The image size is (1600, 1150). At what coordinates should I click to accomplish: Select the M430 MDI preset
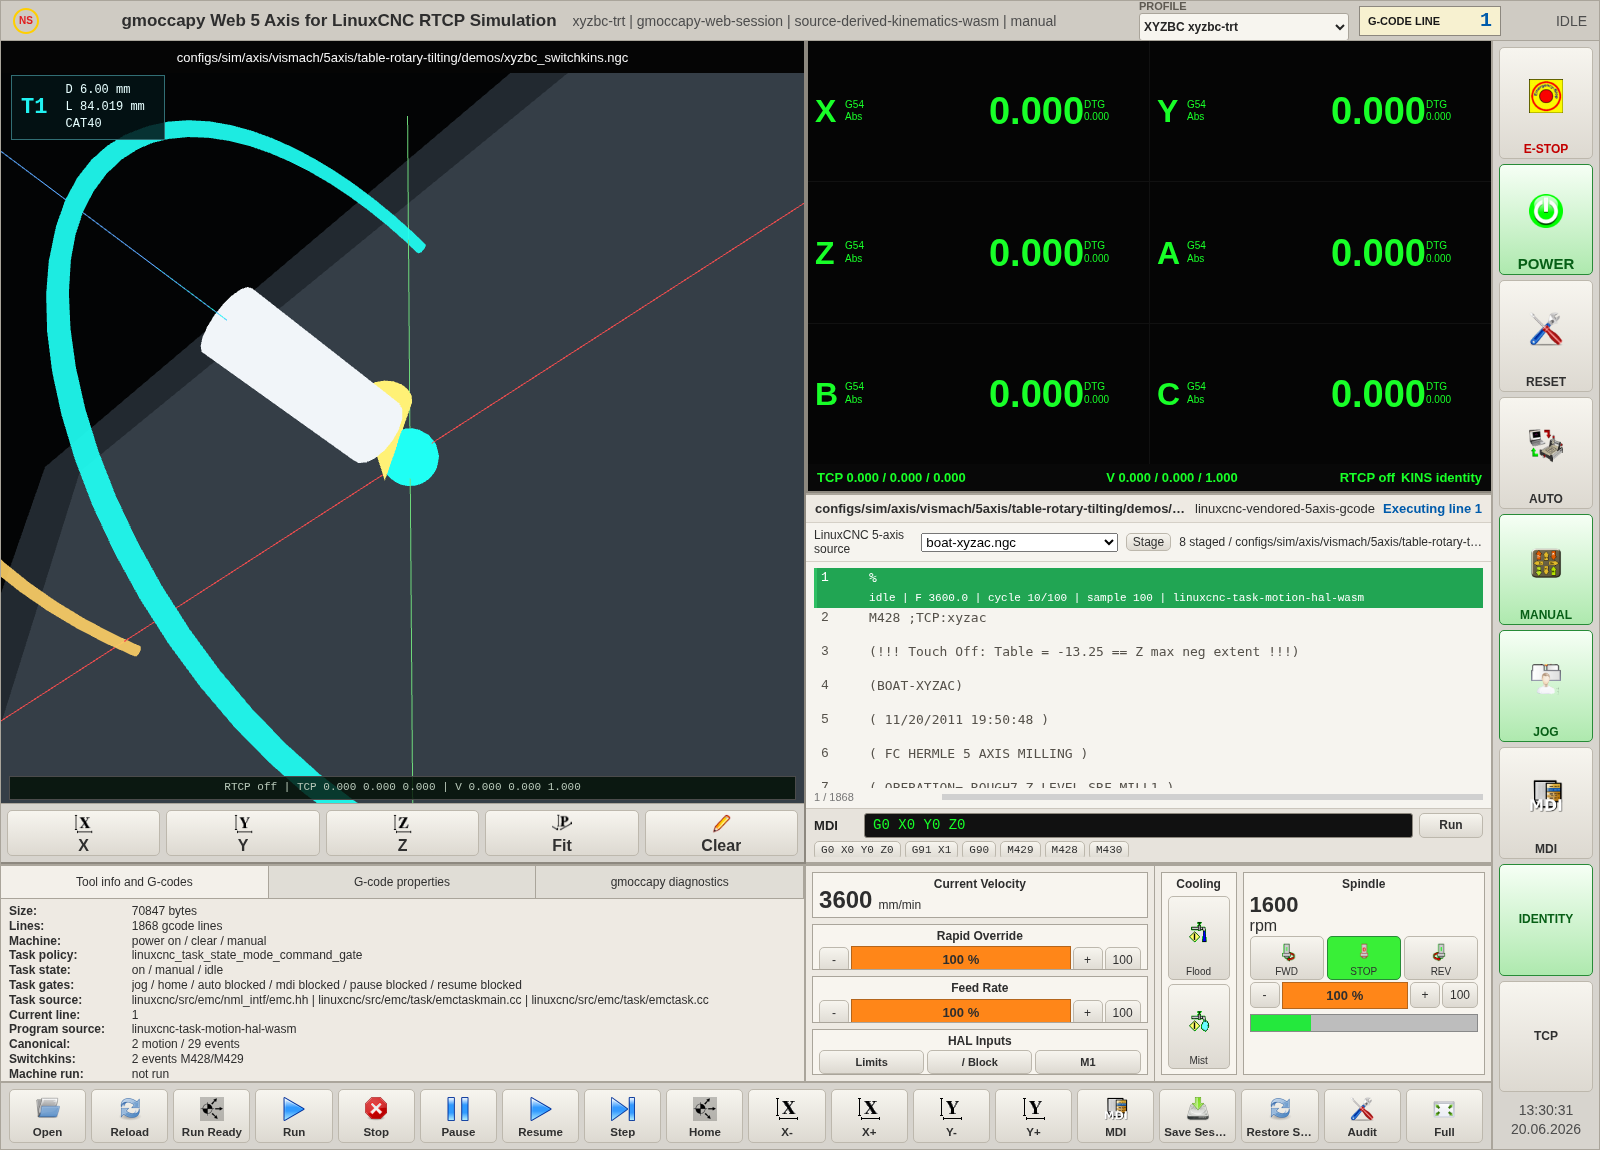[x=1108, y=850]
